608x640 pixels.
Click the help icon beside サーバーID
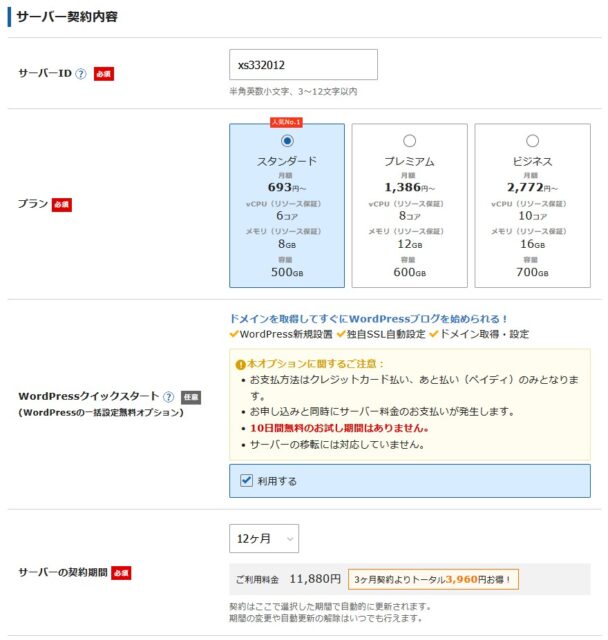point(80,73)
